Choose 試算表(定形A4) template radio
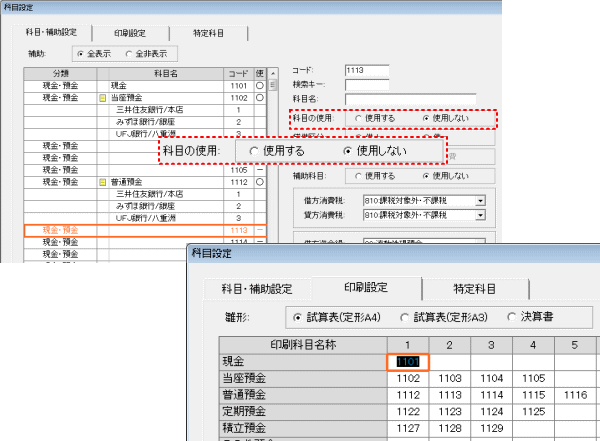This screenshot has width=600, height=441. tap(297, 318)
